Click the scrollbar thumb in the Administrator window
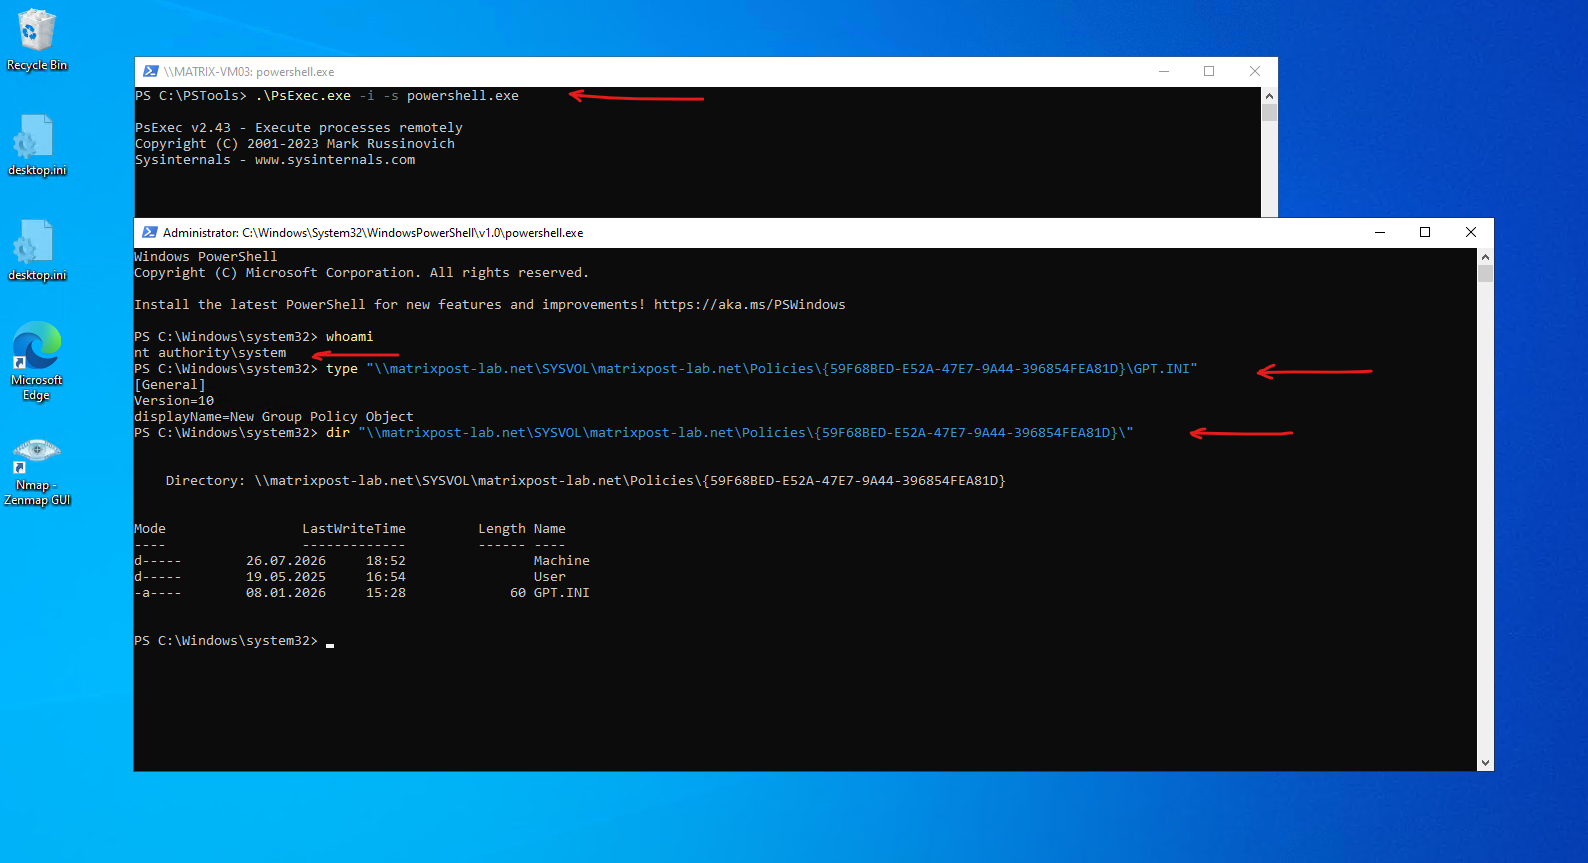Screen dimensions: 1588x863 pos(1485,273)
